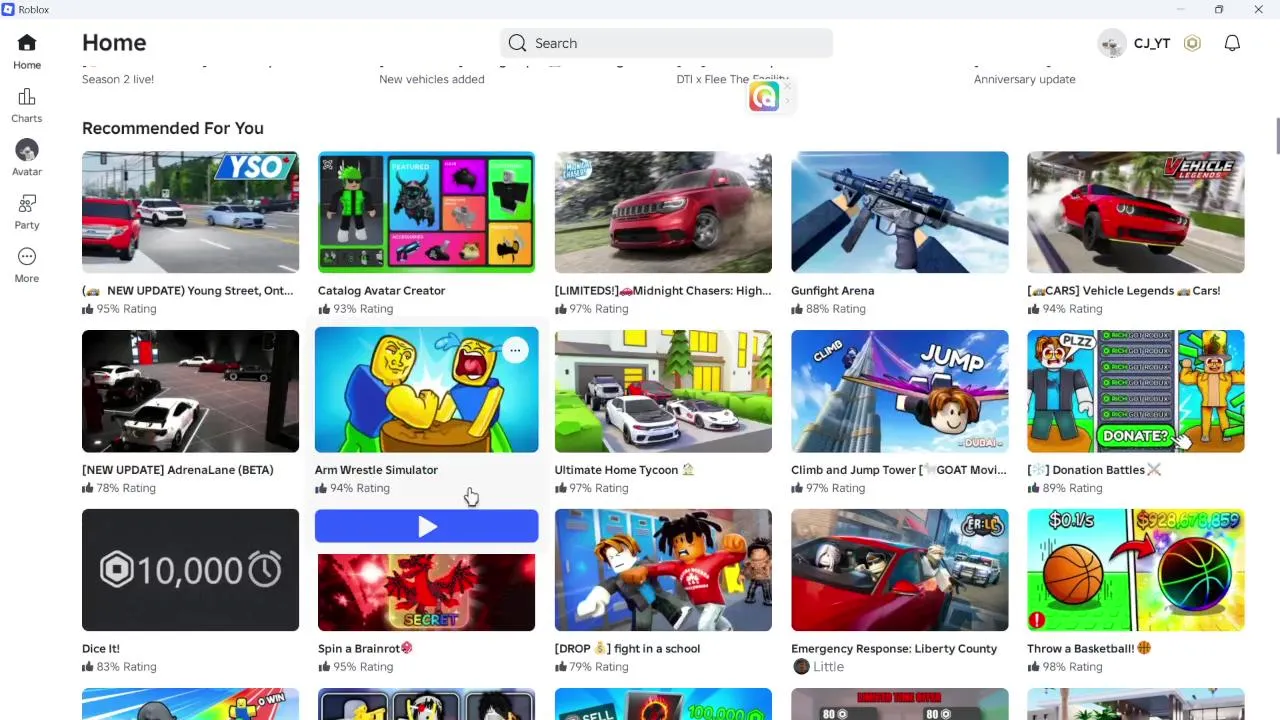Open Climb and Jump Tower thumbnail

(x=899, y=391)
